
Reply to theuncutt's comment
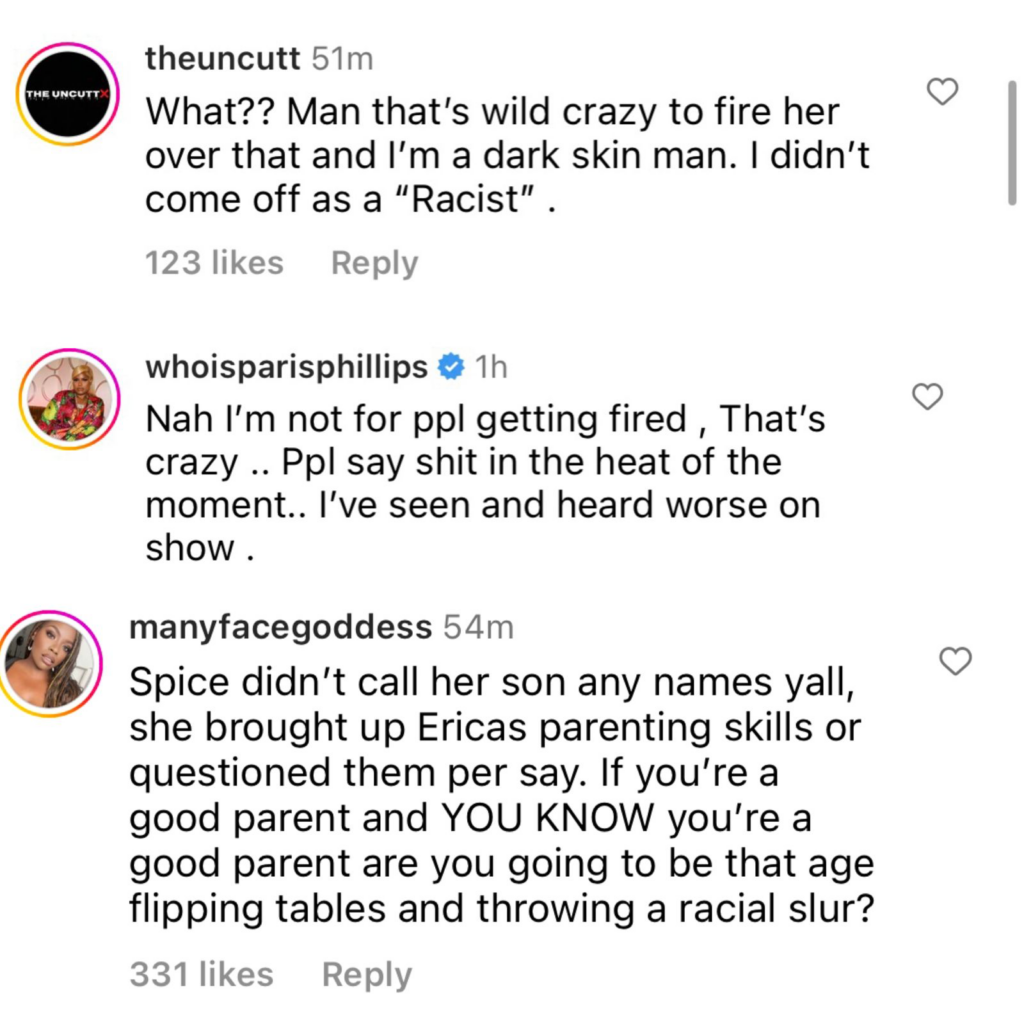[x=373, y=262]
